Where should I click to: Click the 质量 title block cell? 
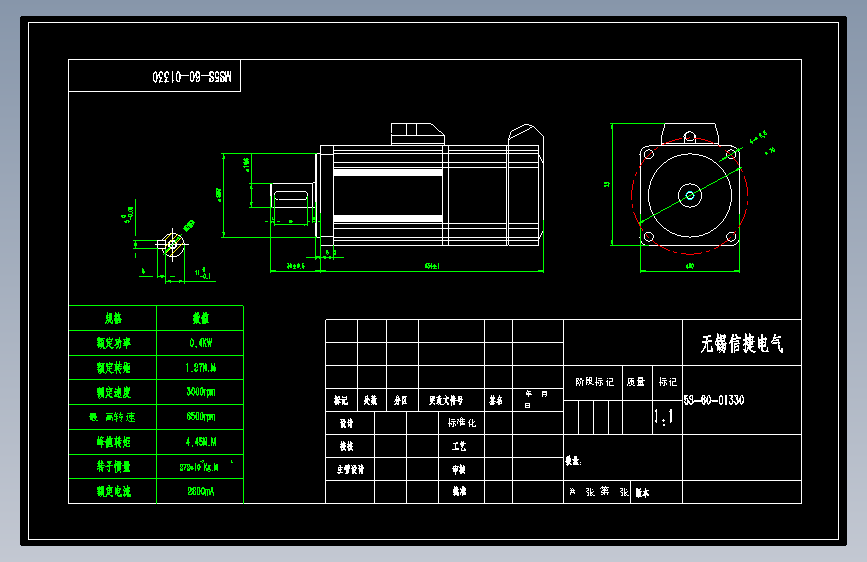[x=636, y=382]
